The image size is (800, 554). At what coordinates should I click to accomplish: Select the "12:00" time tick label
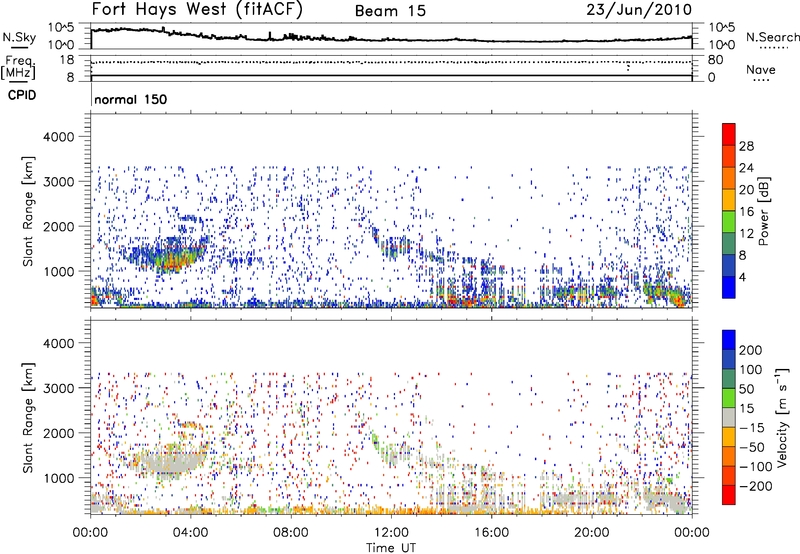pos(391,533)
